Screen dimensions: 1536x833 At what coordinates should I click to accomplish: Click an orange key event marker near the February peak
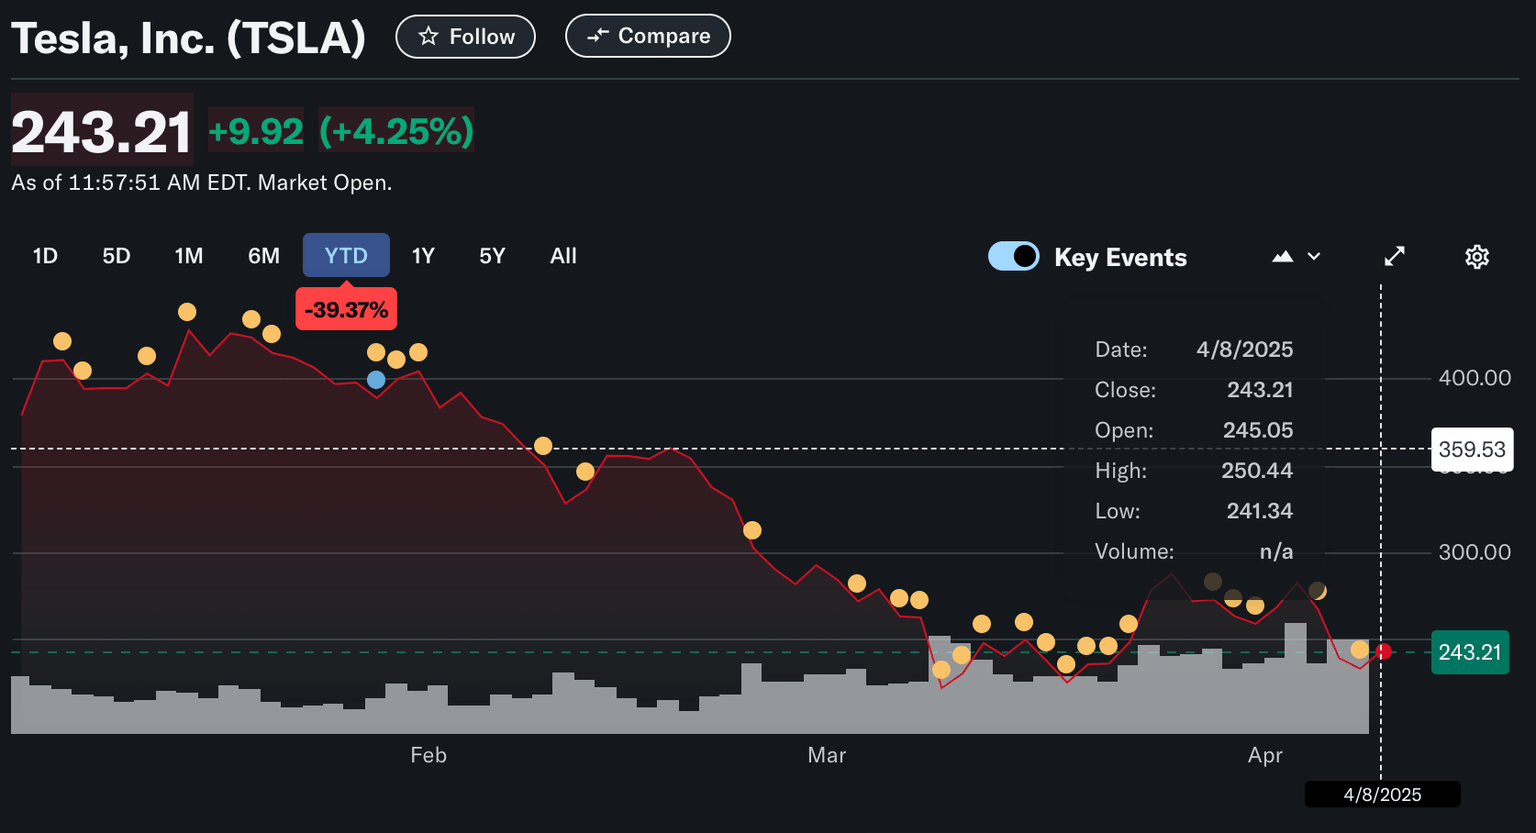187,312
